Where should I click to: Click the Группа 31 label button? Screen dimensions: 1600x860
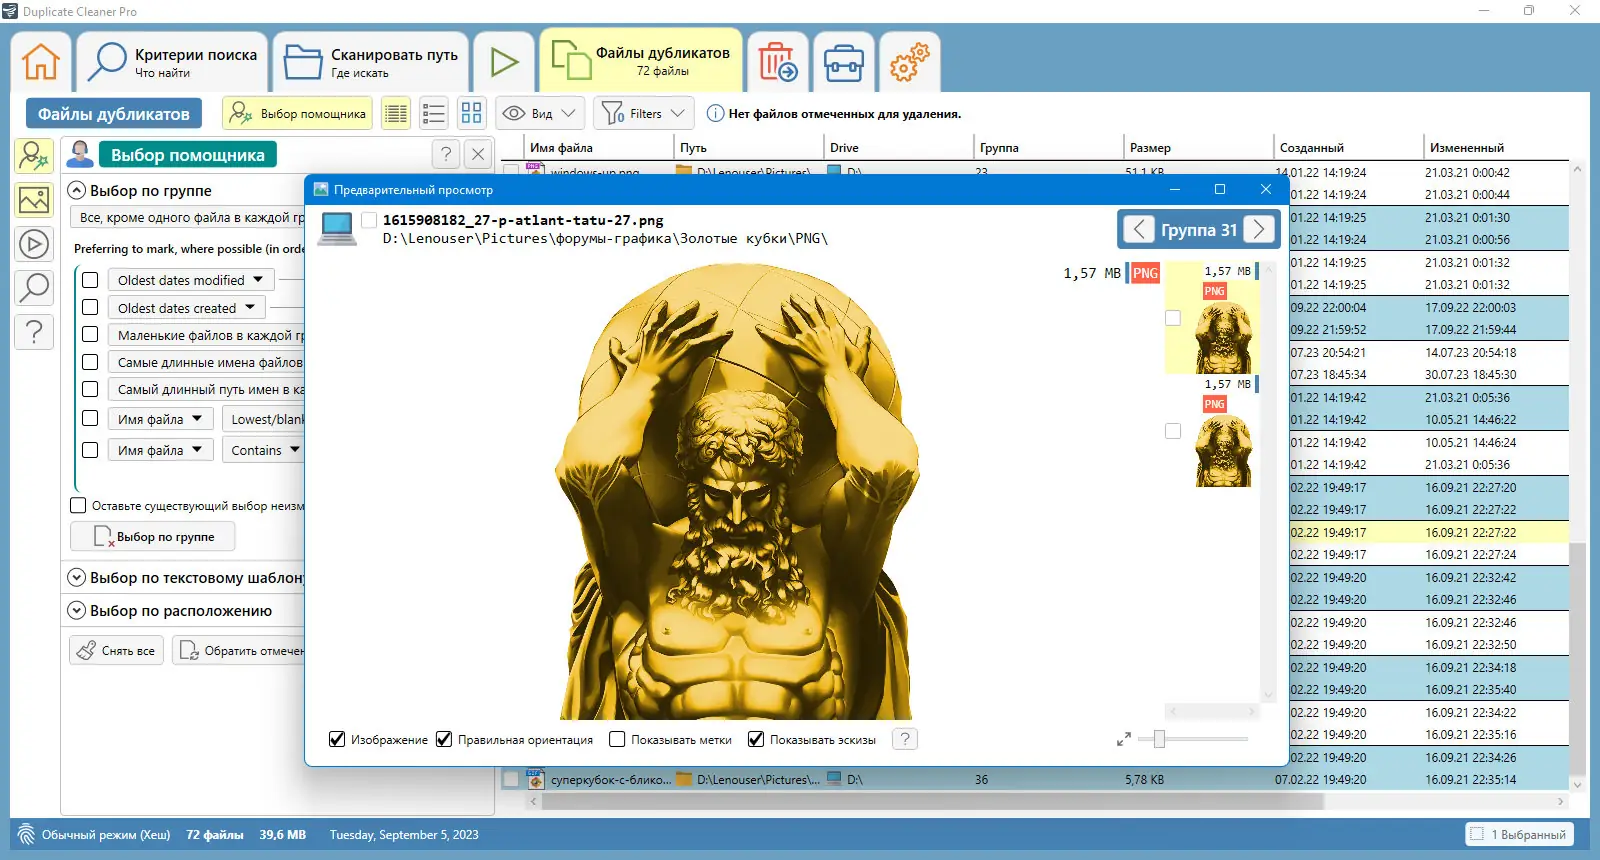tap(1199, 230)
